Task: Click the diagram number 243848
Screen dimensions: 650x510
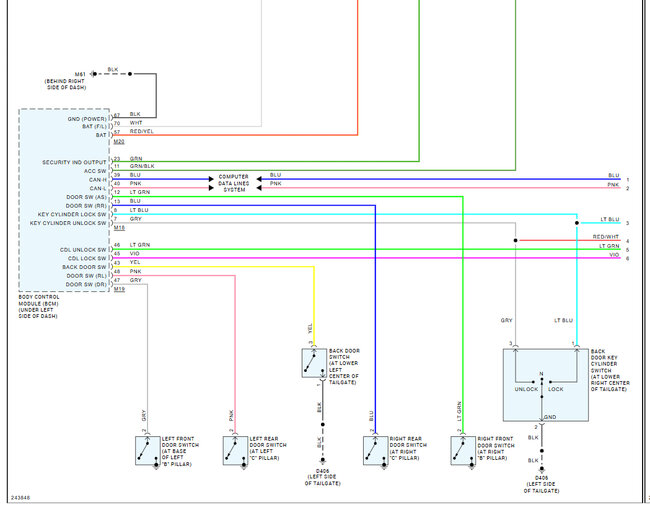Action: pos(20,498)
